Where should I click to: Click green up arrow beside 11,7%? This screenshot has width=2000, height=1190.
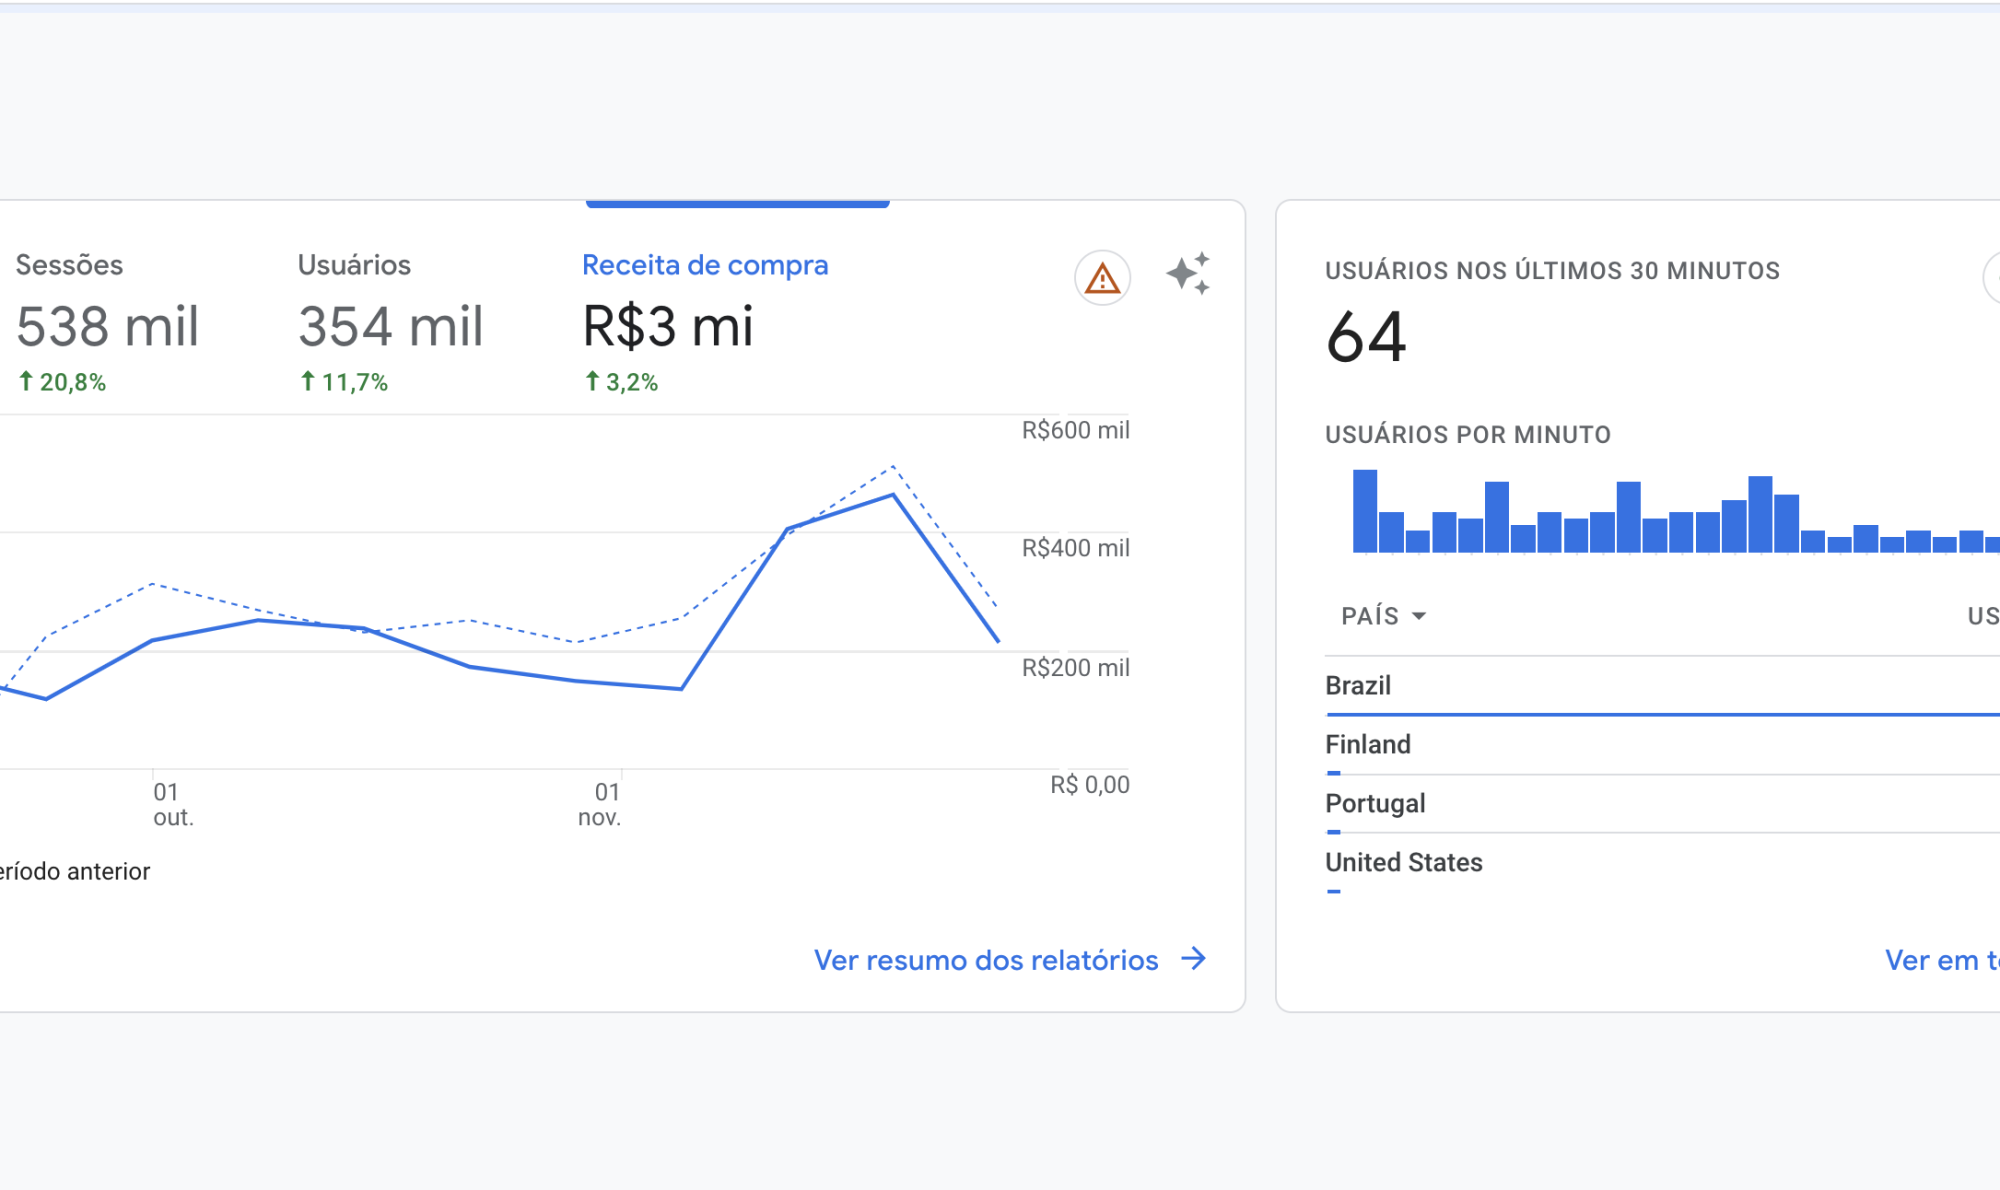pos(308,381)
